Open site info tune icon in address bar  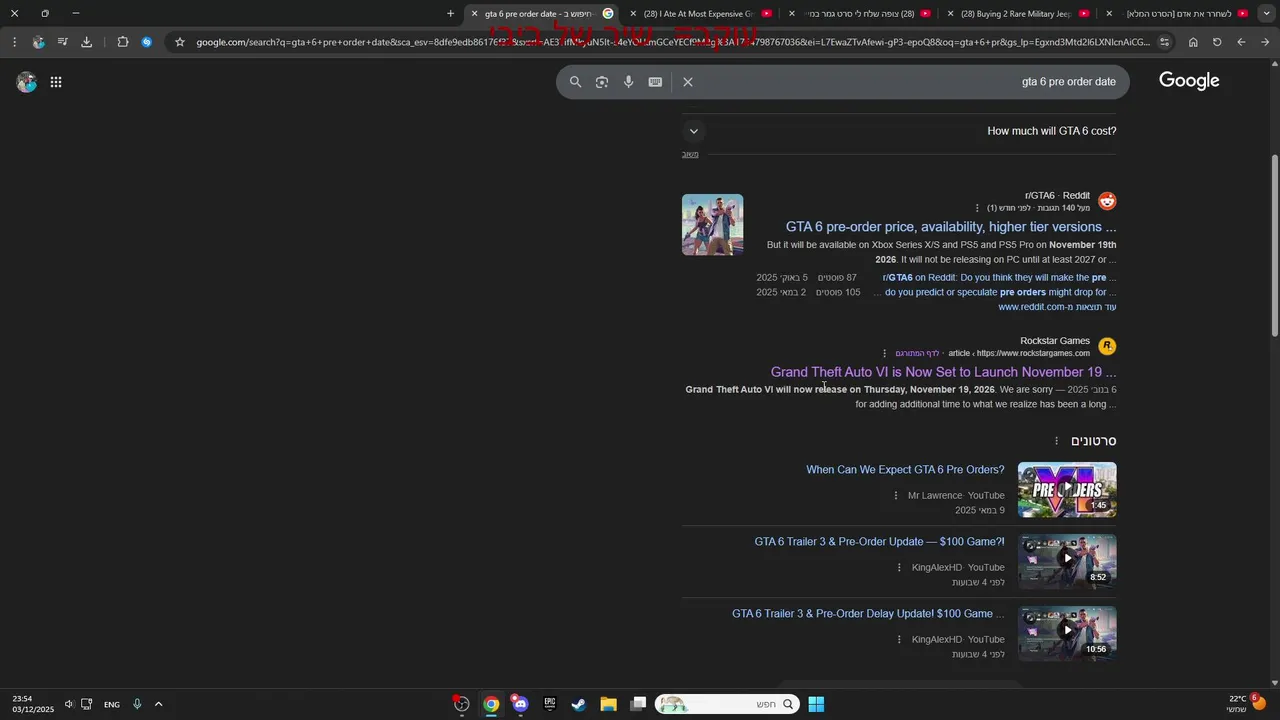pyautogui.click(x=1164, y=42)
